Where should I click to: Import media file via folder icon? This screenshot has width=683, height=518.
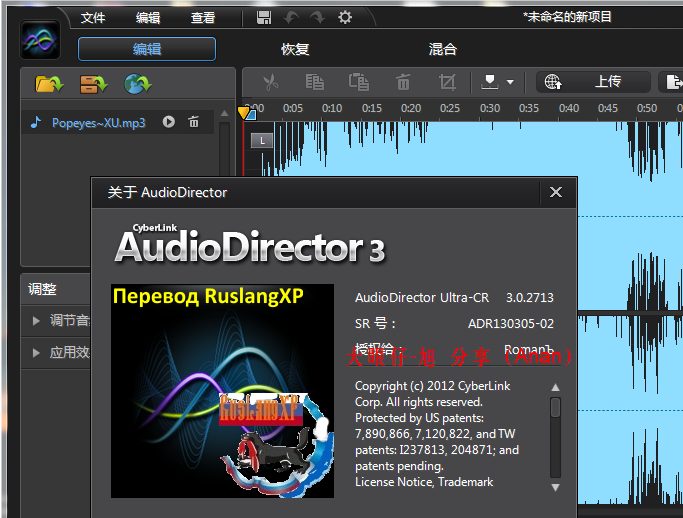49,84
